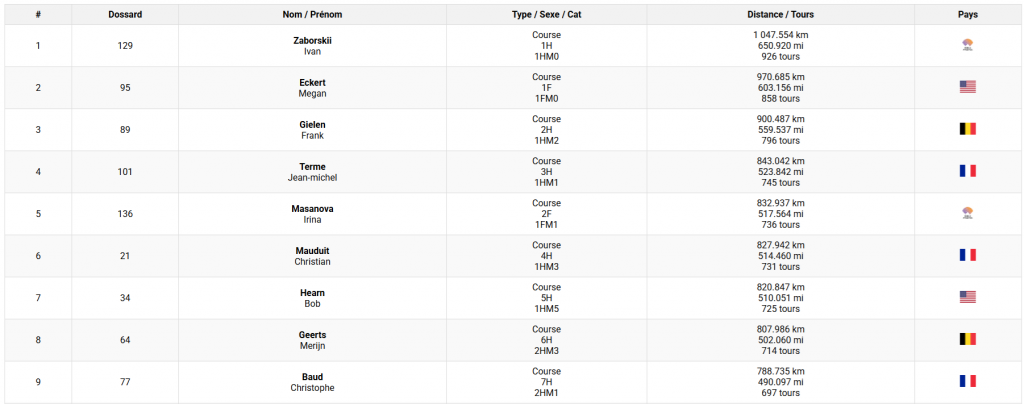Click the Belgian flag for Frank Gielen
This screenshot has width=1024, height=404.
tap(967, 129)
